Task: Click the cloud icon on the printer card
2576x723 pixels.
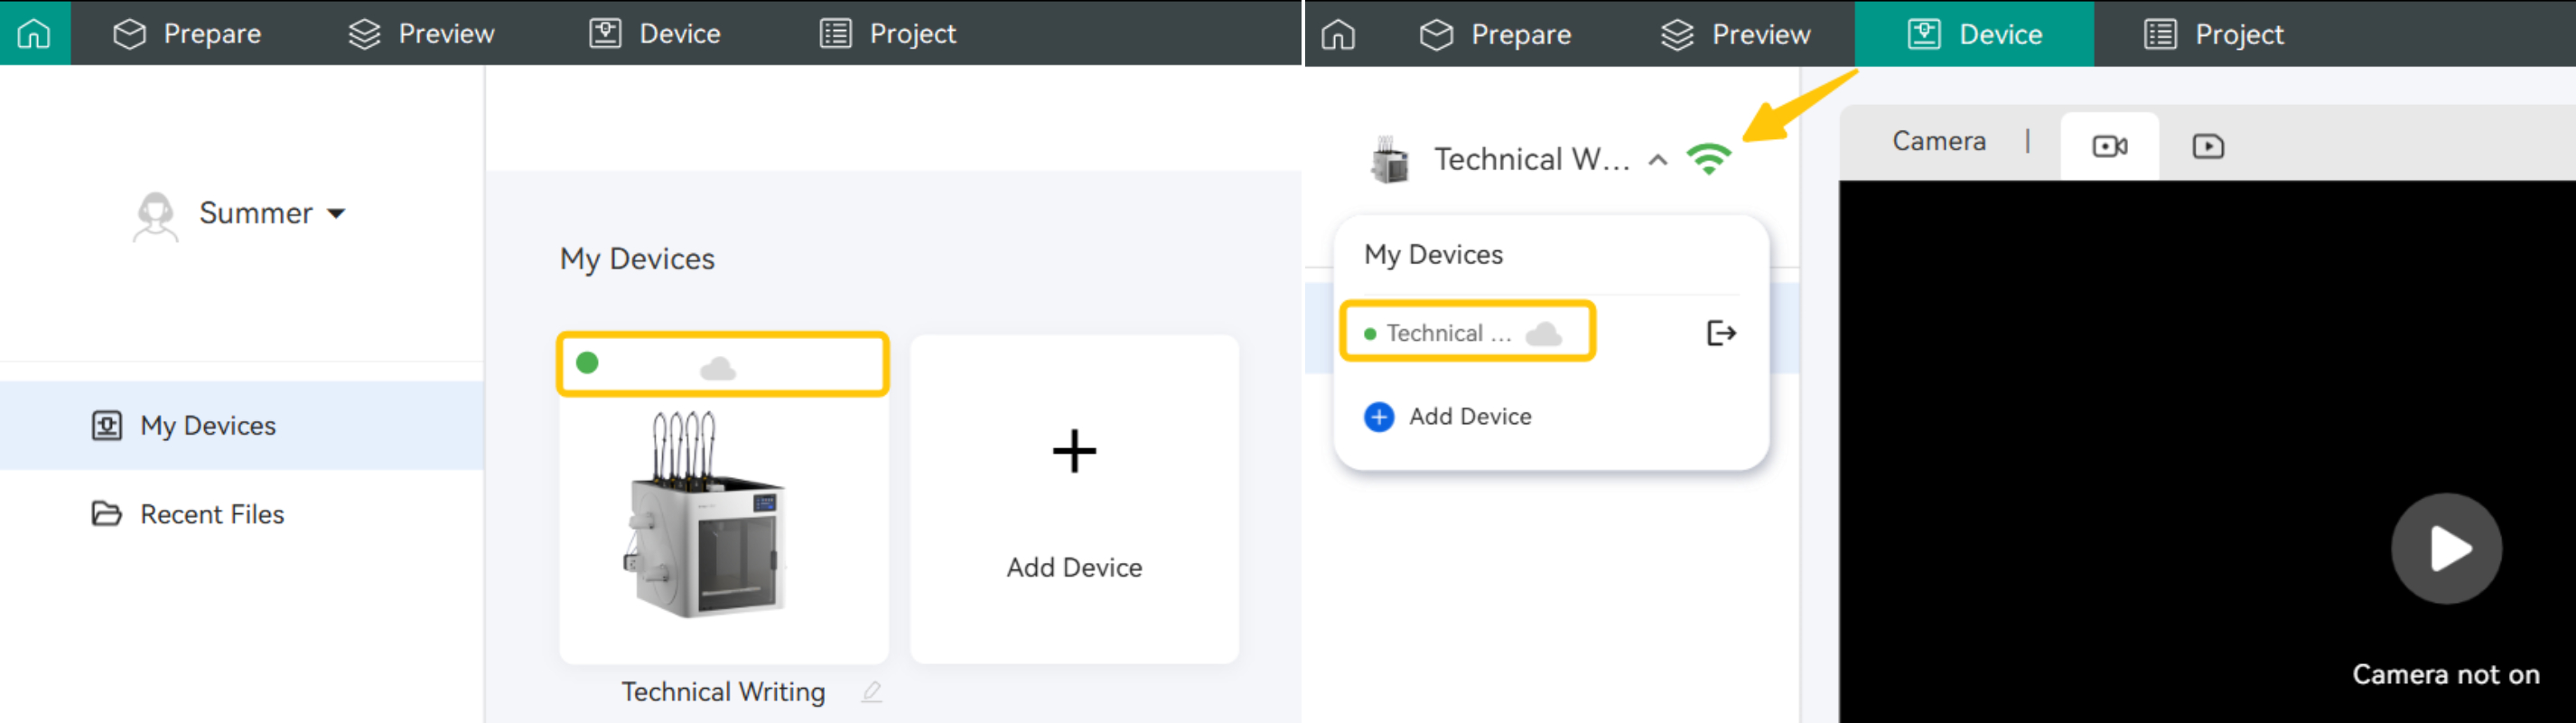Action: [717, 368]
